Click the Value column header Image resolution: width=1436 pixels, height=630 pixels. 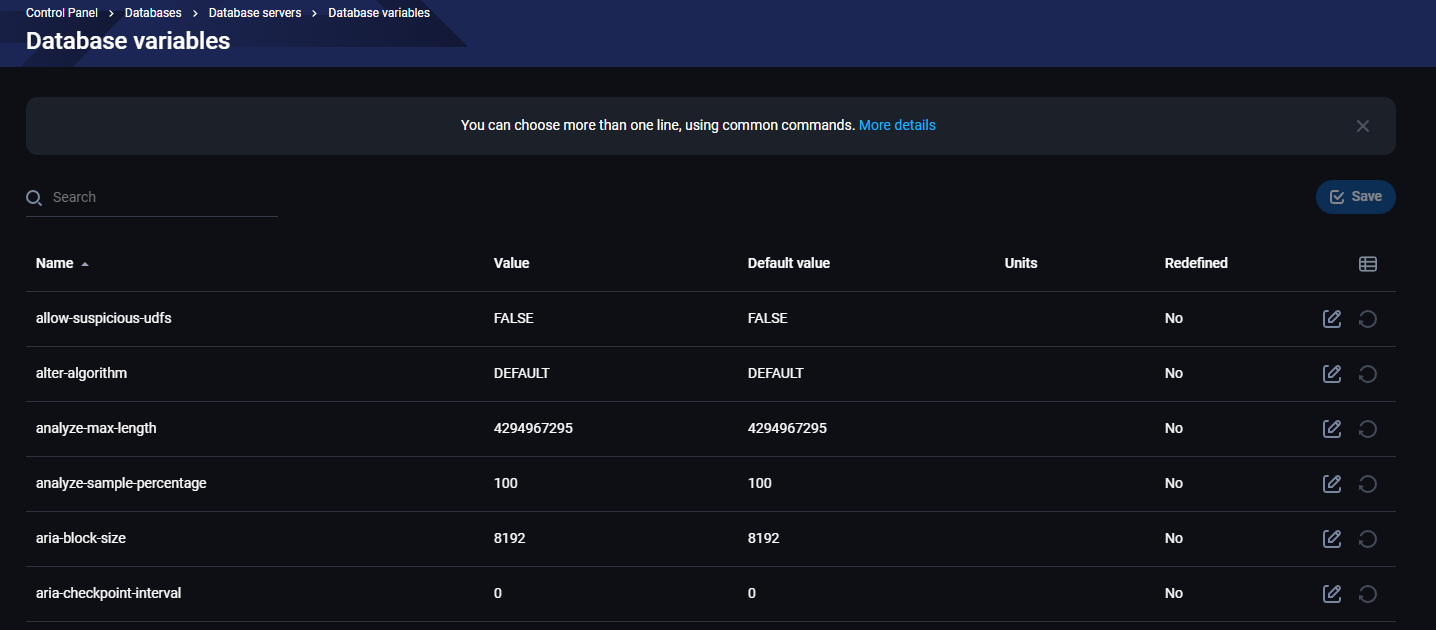(511, 263)
